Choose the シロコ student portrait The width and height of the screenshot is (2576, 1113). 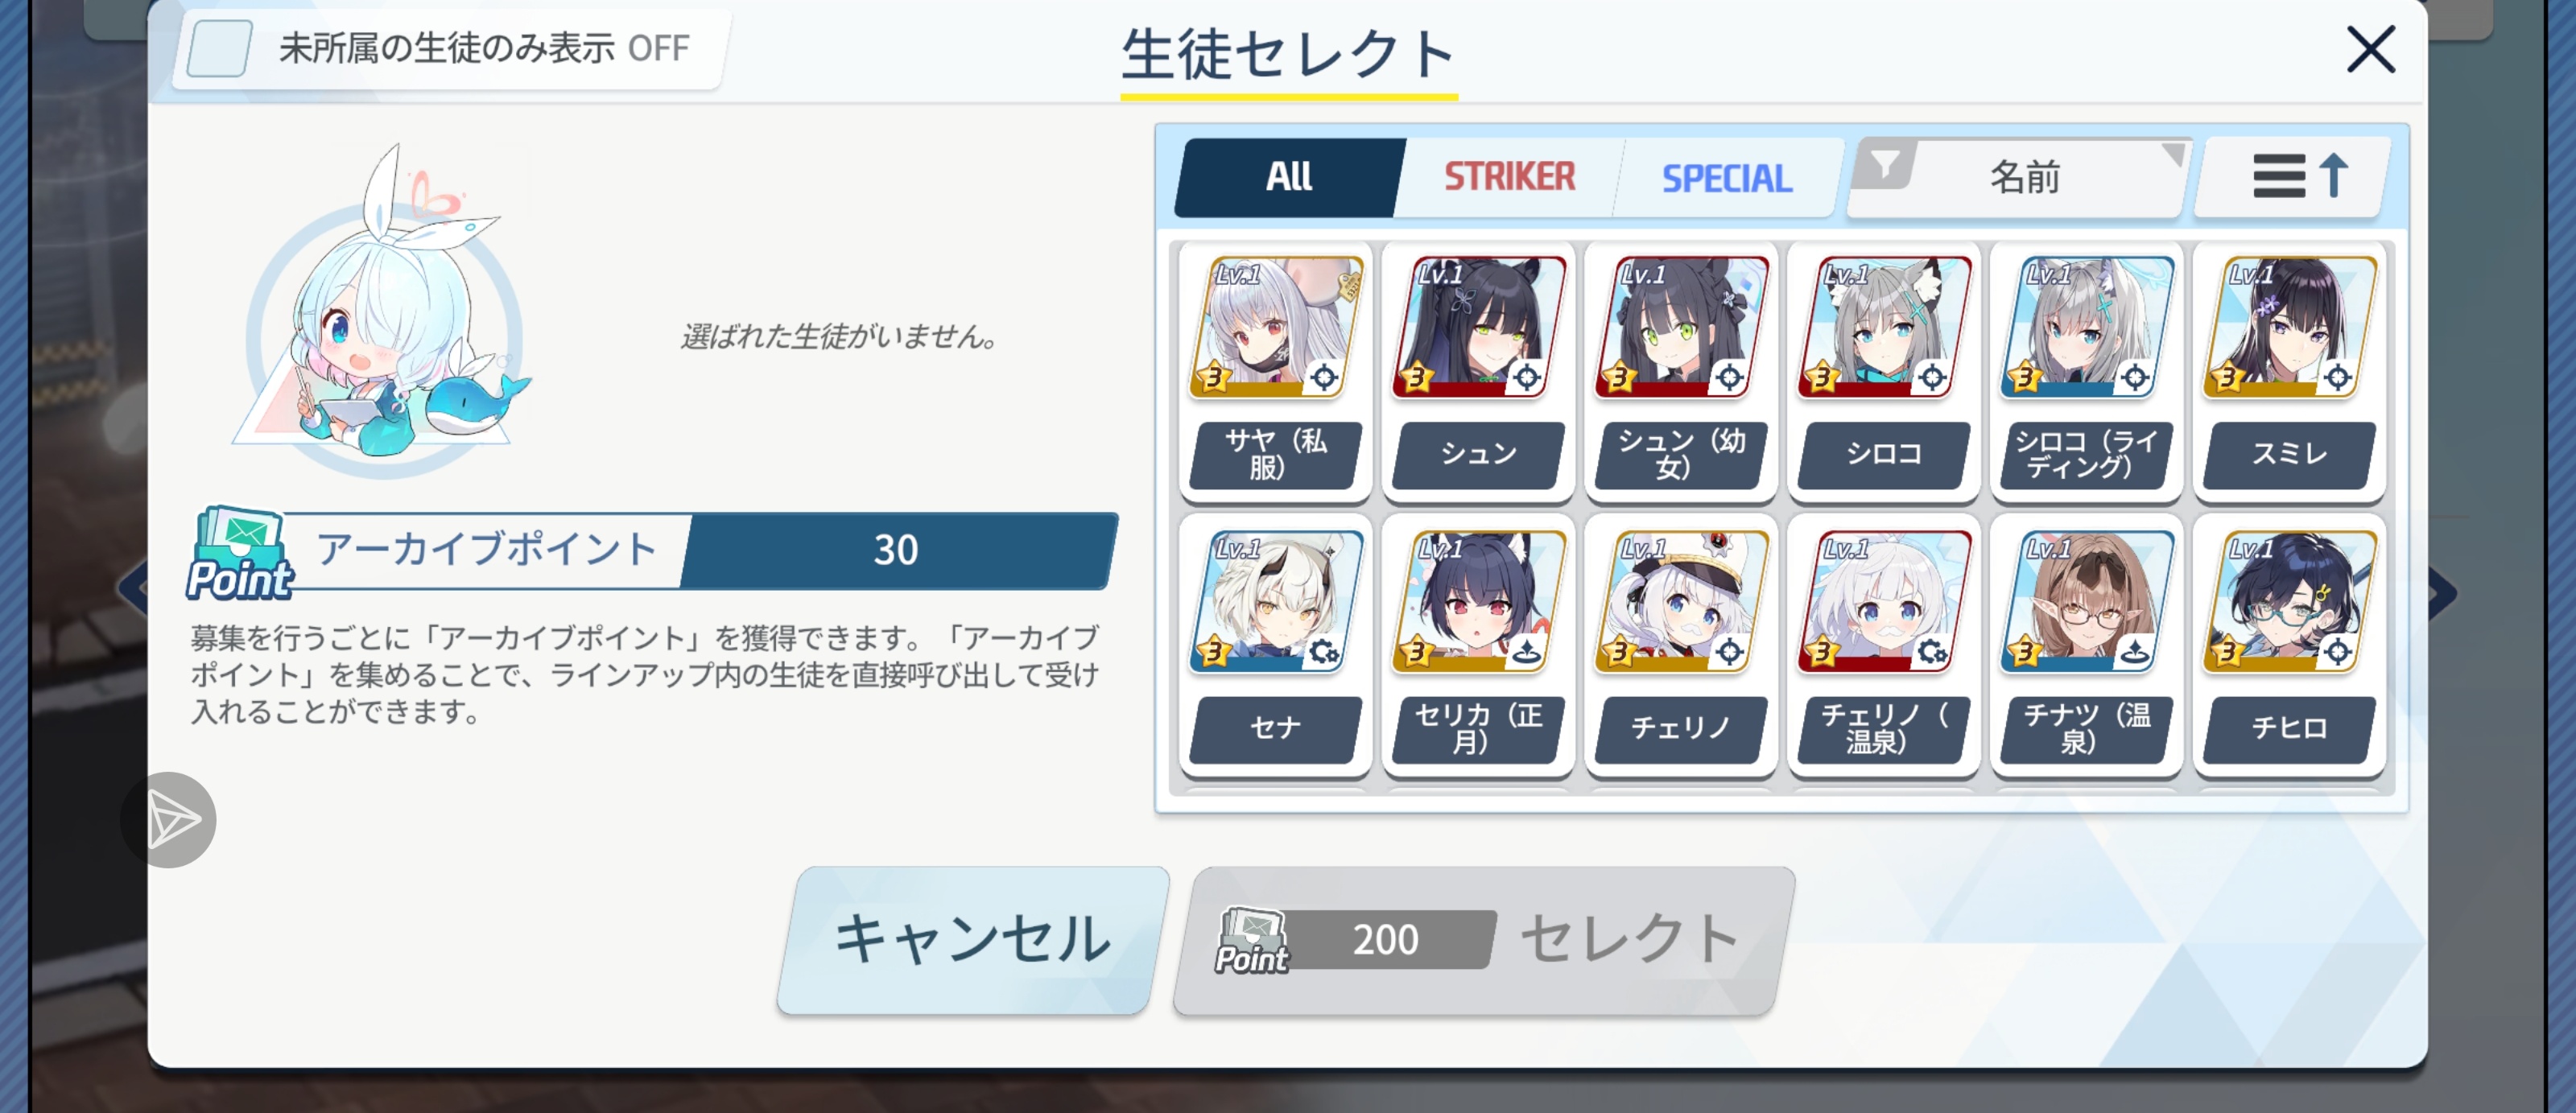(x=1884, y=326)
